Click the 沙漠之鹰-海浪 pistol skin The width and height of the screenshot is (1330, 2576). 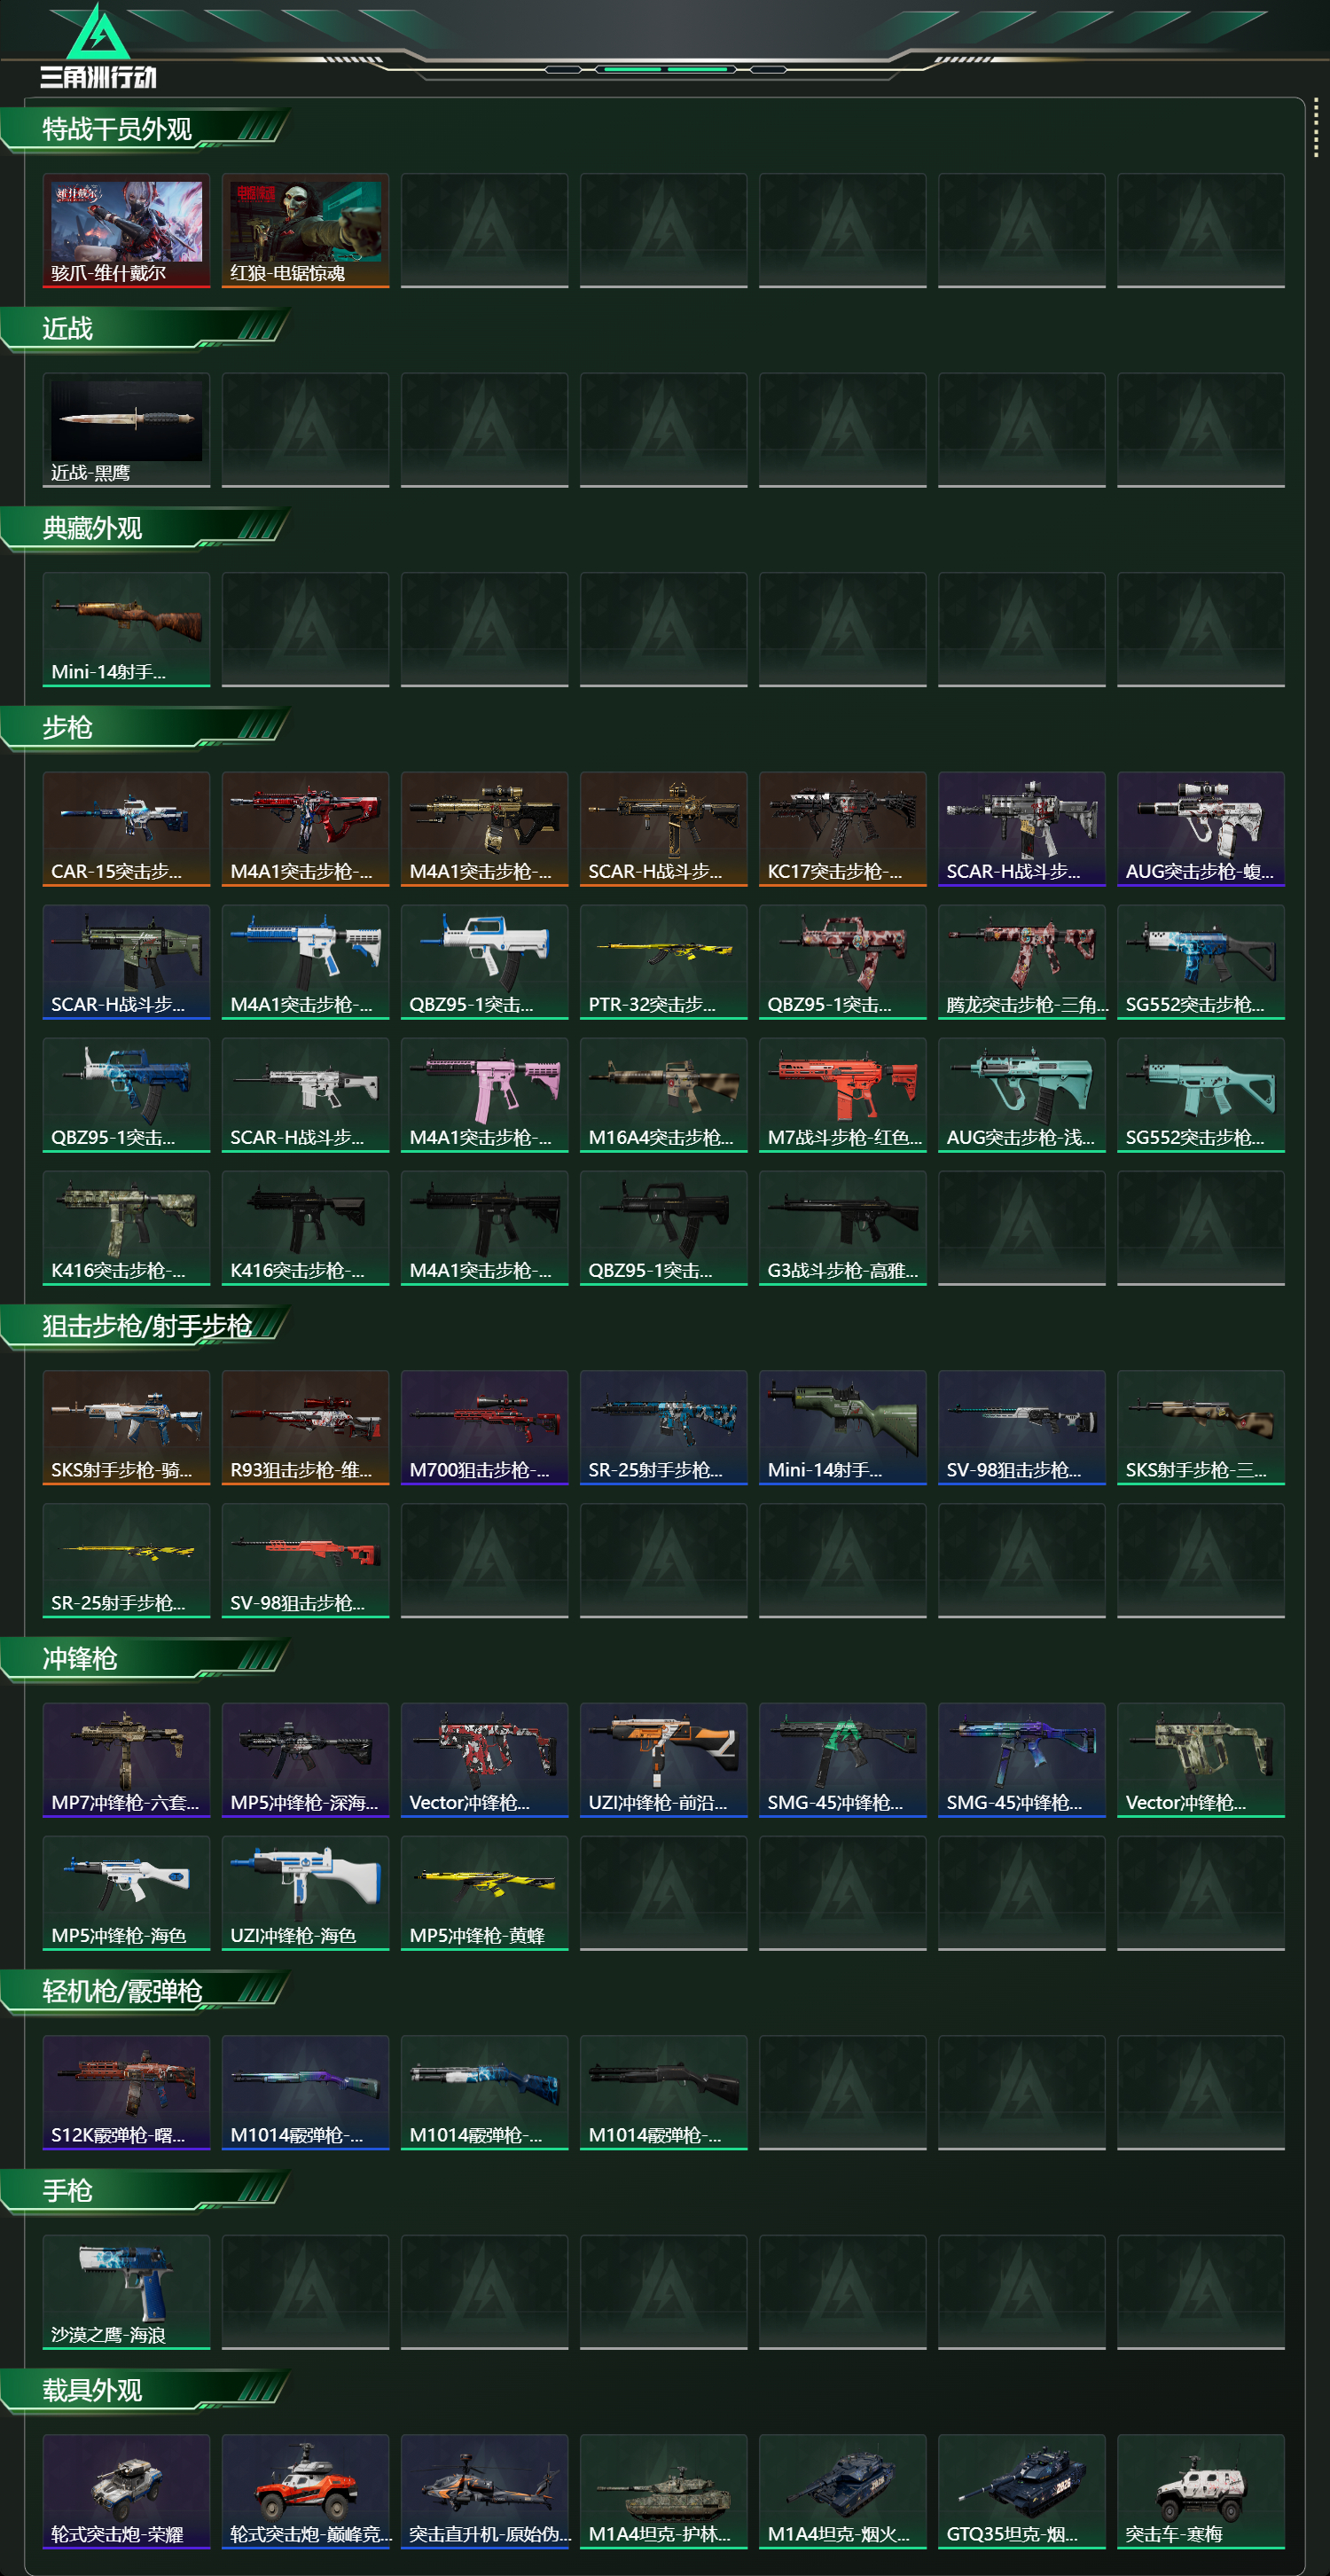point(126,2292)
